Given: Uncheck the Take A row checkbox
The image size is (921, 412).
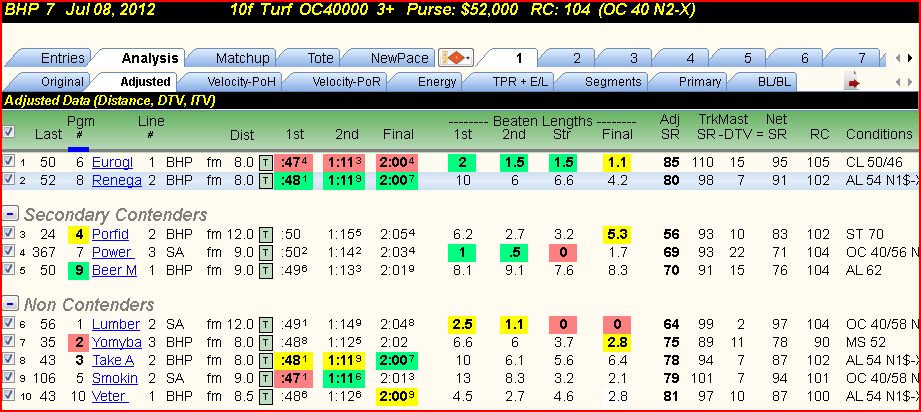Looking at the screenshot, I should pos(8,360).
